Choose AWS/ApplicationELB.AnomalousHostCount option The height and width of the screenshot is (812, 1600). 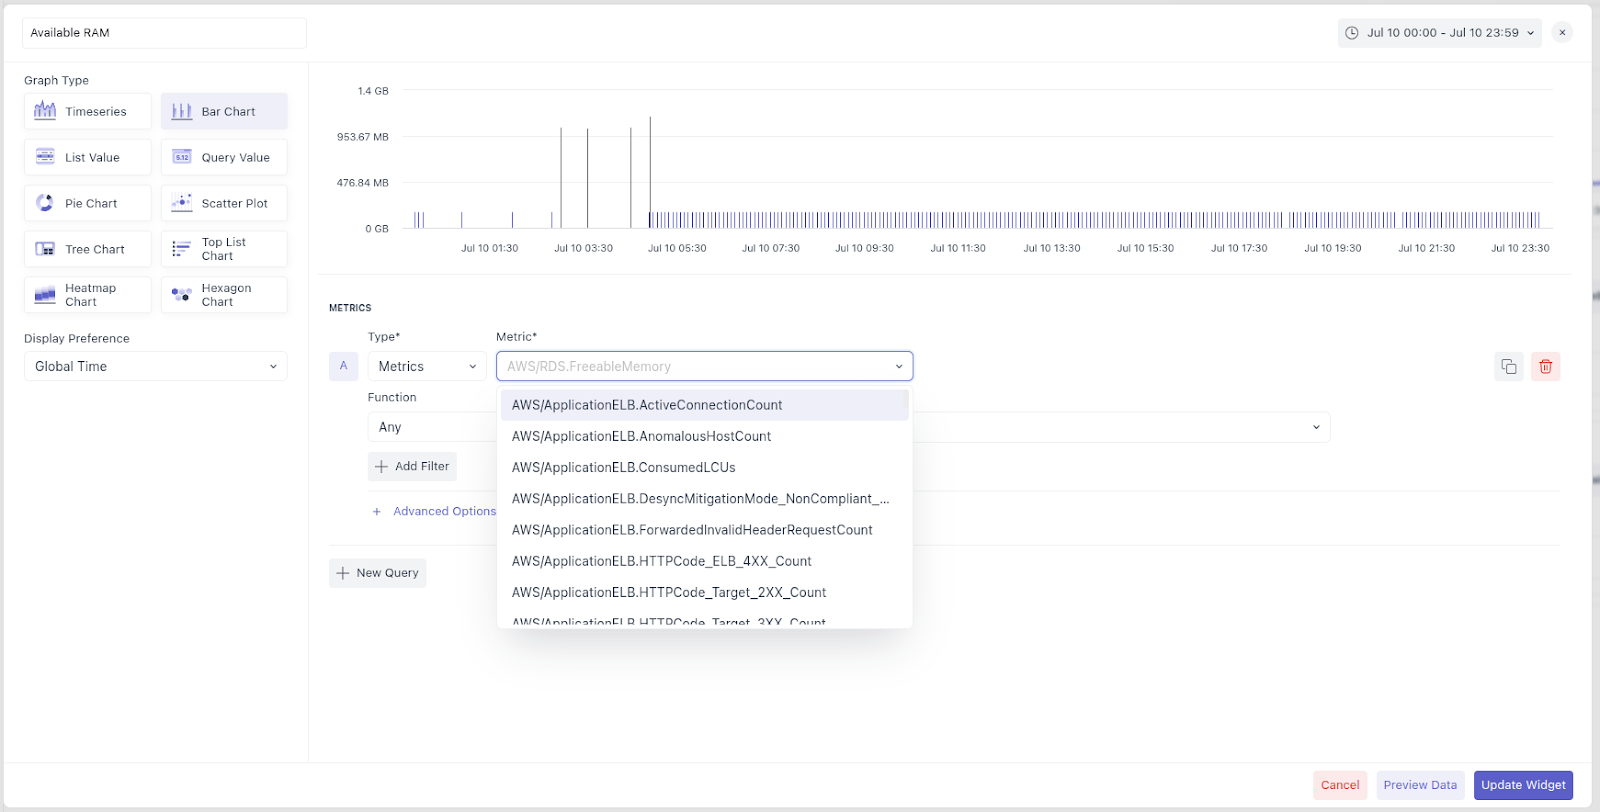click(705, 436)
